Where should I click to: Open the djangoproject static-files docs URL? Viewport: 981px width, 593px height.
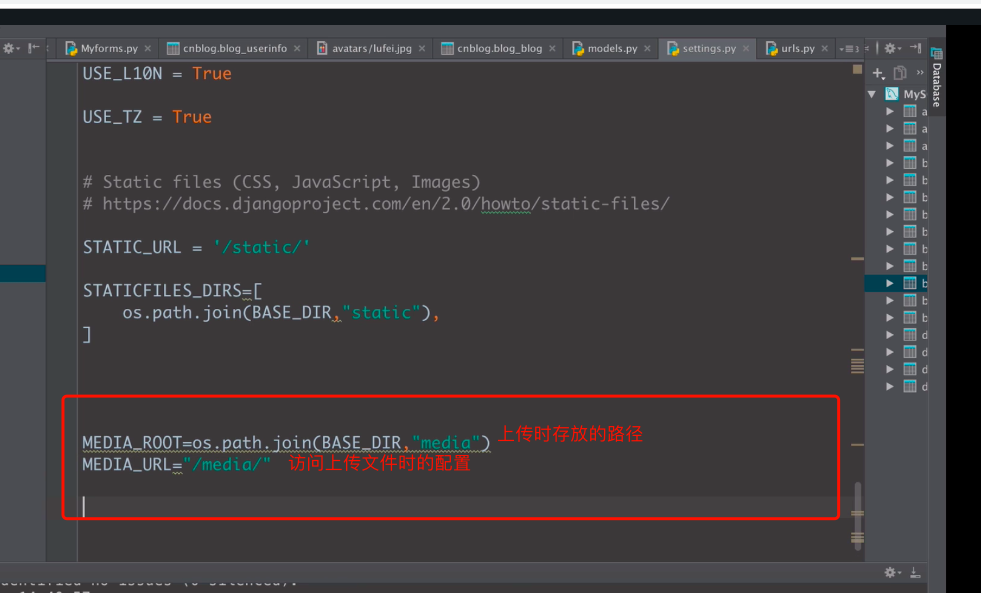(x=386, y=204)
